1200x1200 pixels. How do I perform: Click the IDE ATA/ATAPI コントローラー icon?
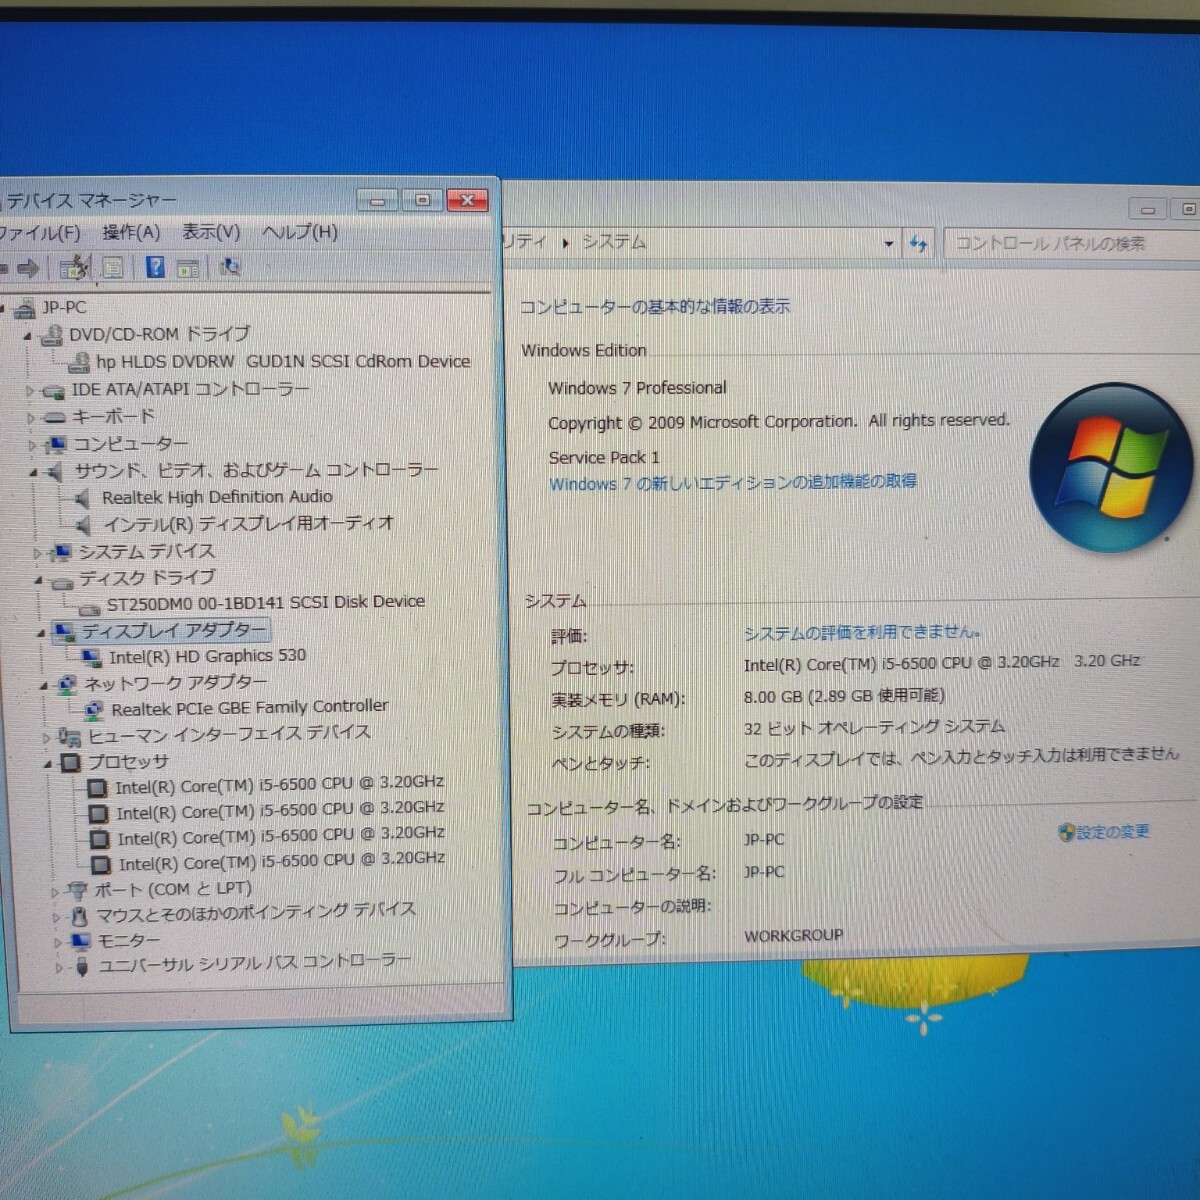pyautogui.click(x=54, y=391)
